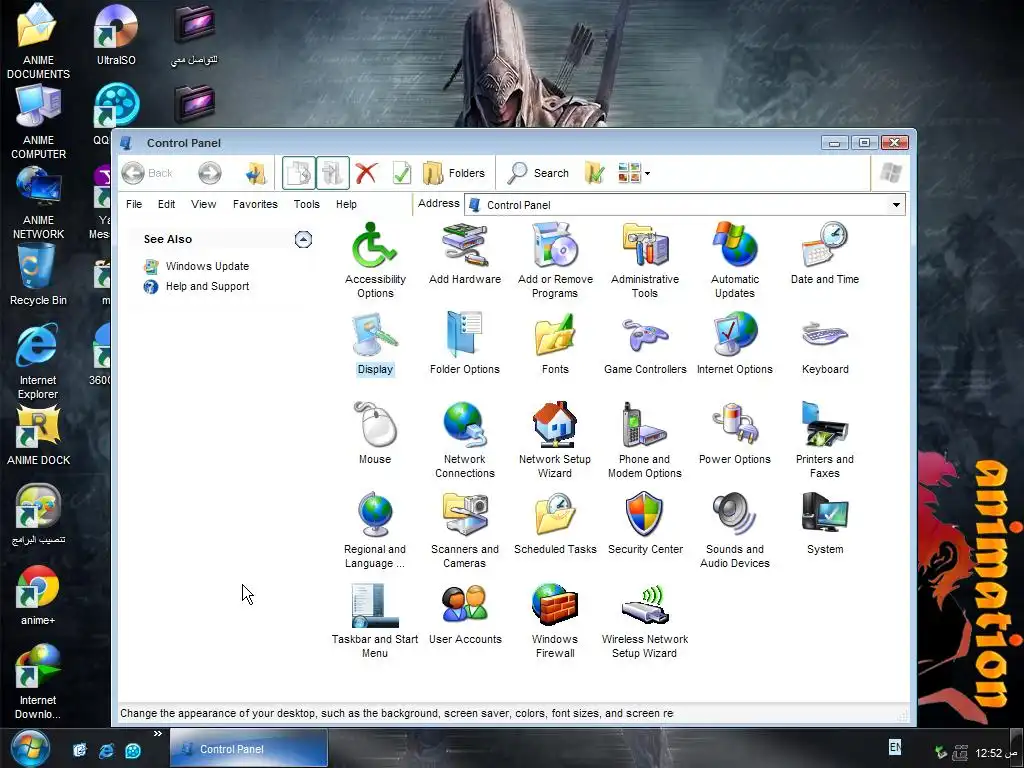Open Mouse settings

click(x=375, y=434)
